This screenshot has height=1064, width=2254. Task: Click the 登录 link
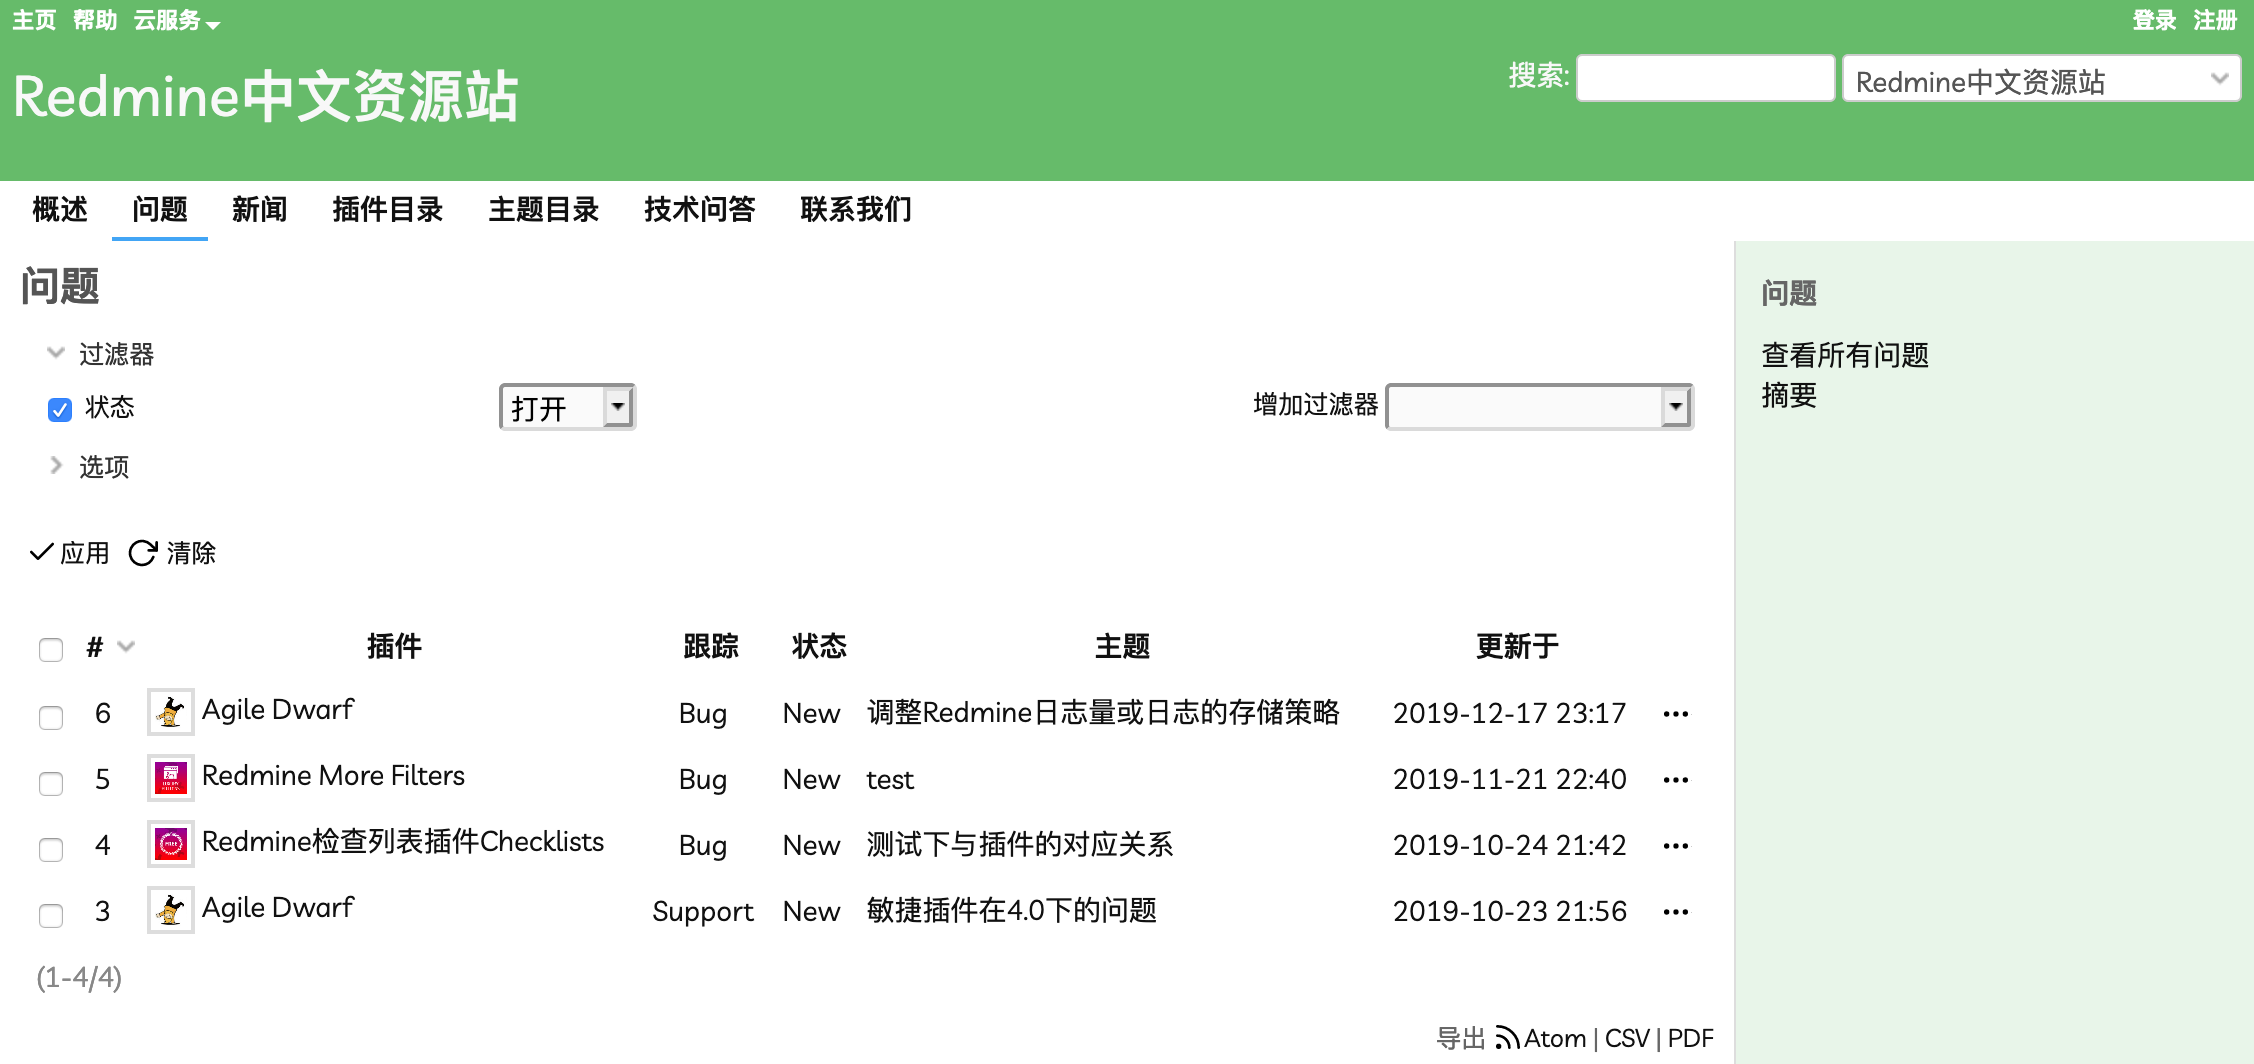pos(2154,20)
